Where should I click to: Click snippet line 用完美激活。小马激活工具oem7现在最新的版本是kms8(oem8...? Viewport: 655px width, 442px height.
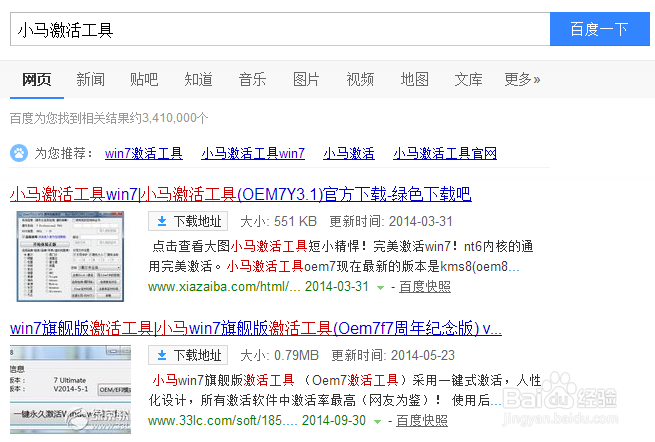pos(334,267)
